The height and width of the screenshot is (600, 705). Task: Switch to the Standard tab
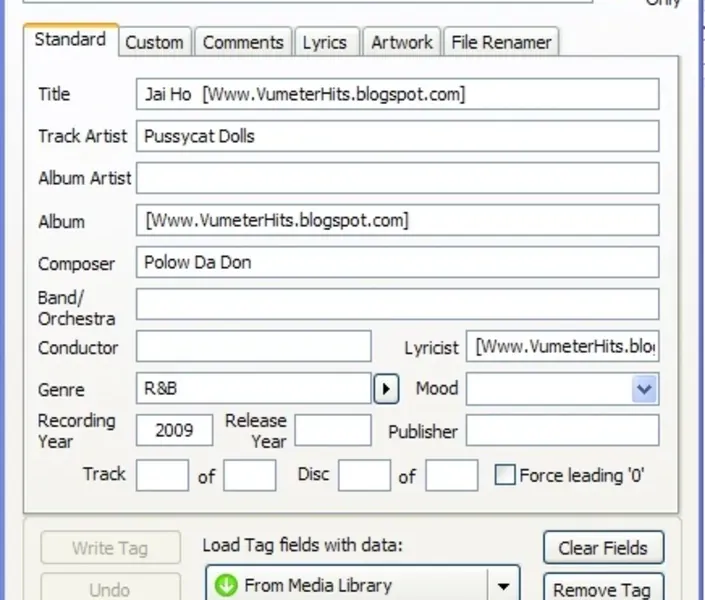71,40
